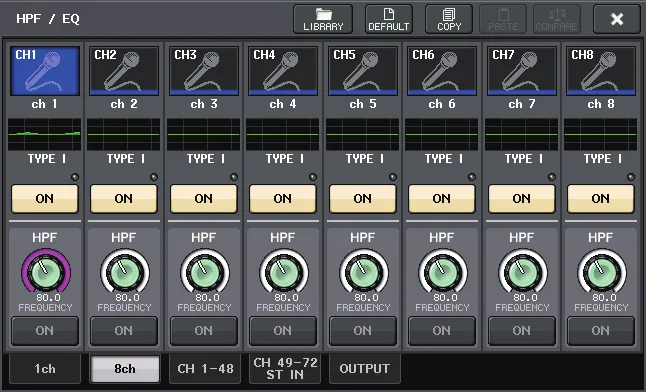This screenshot has height=392, width=646.
Task: Enable the HPF ON button for ch 5
Action: pyautogui.click(x=363, y=331)
